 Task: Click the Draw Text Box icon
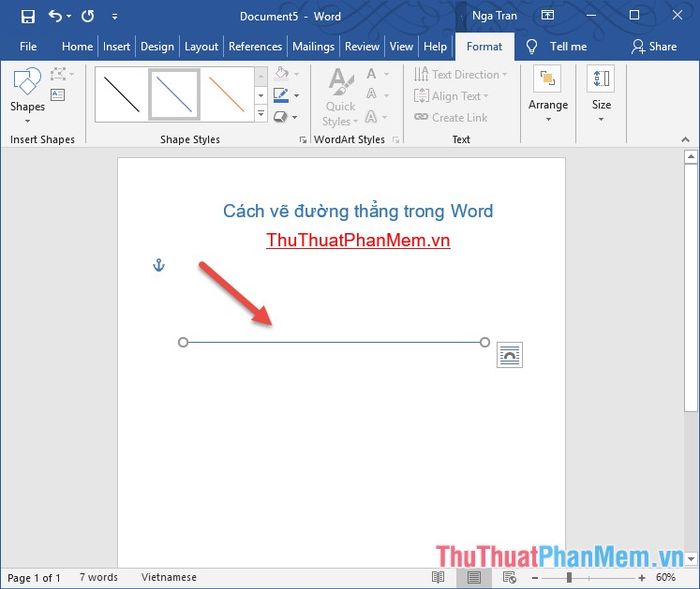[58, 95]
